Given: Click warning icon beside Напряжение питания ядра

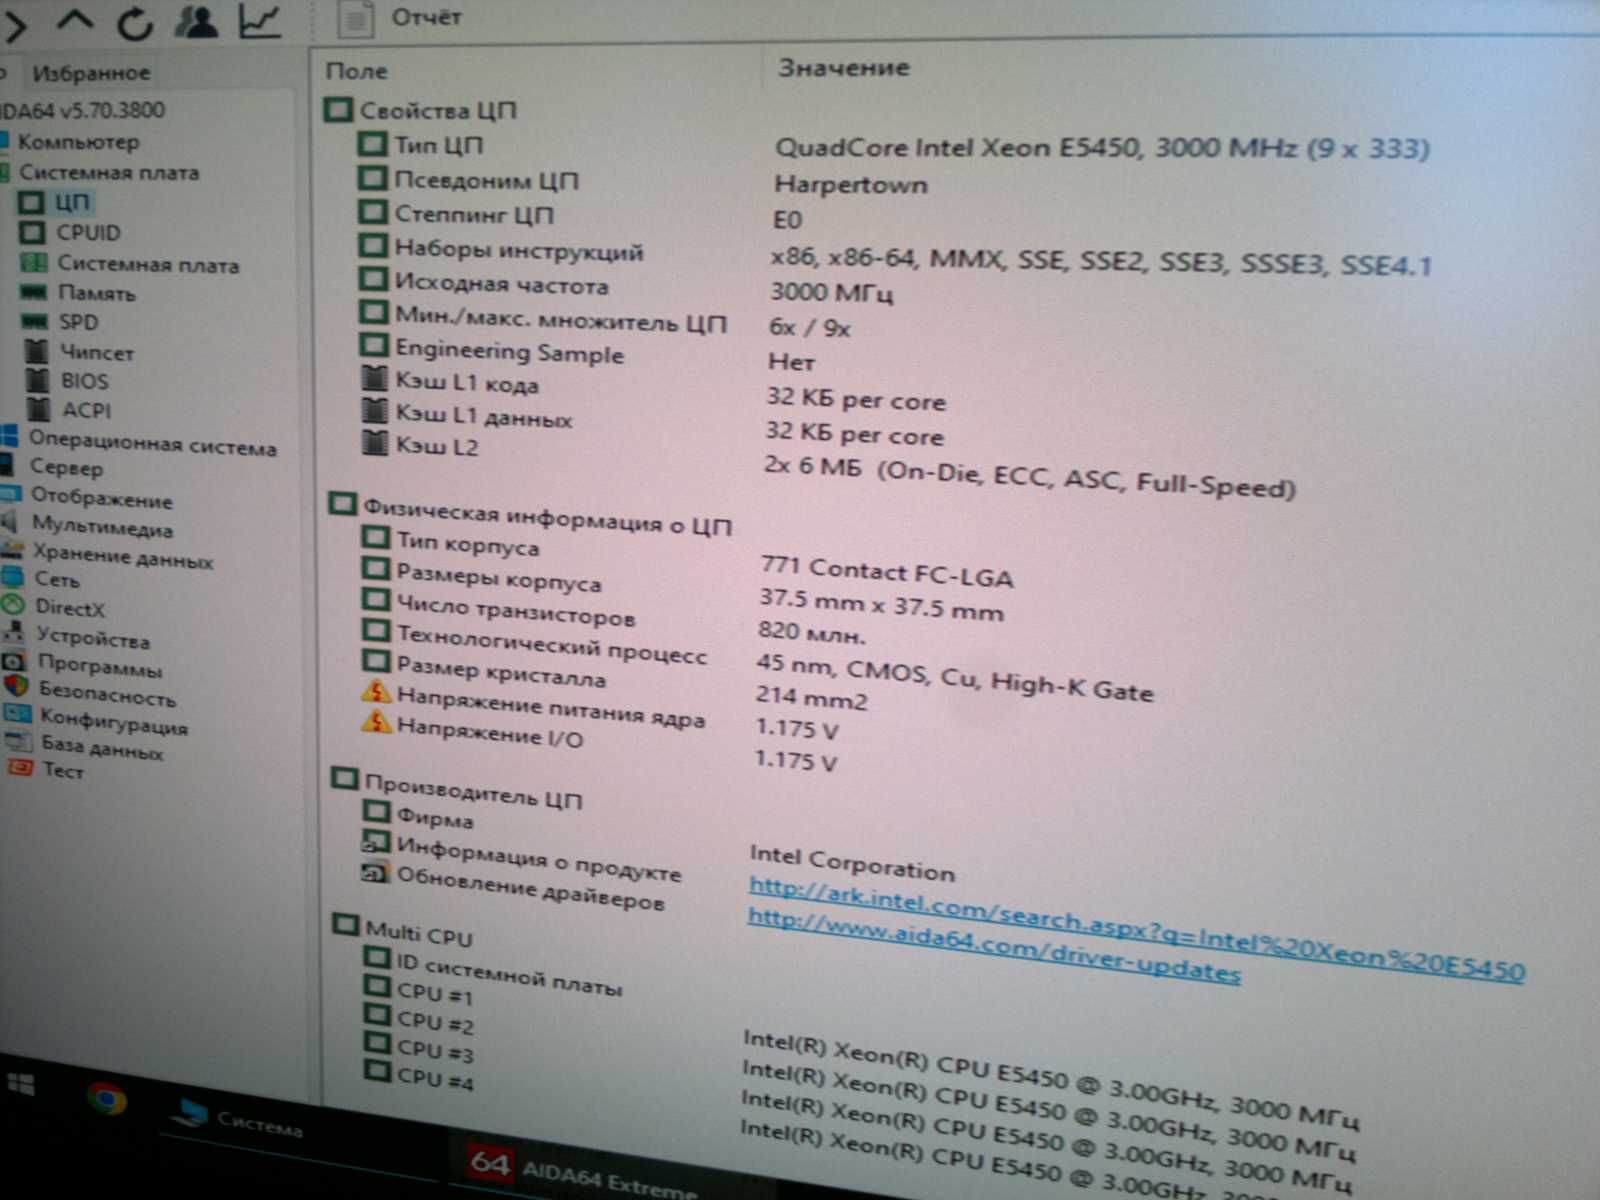Looking at the screenshot, I should 376,690.
